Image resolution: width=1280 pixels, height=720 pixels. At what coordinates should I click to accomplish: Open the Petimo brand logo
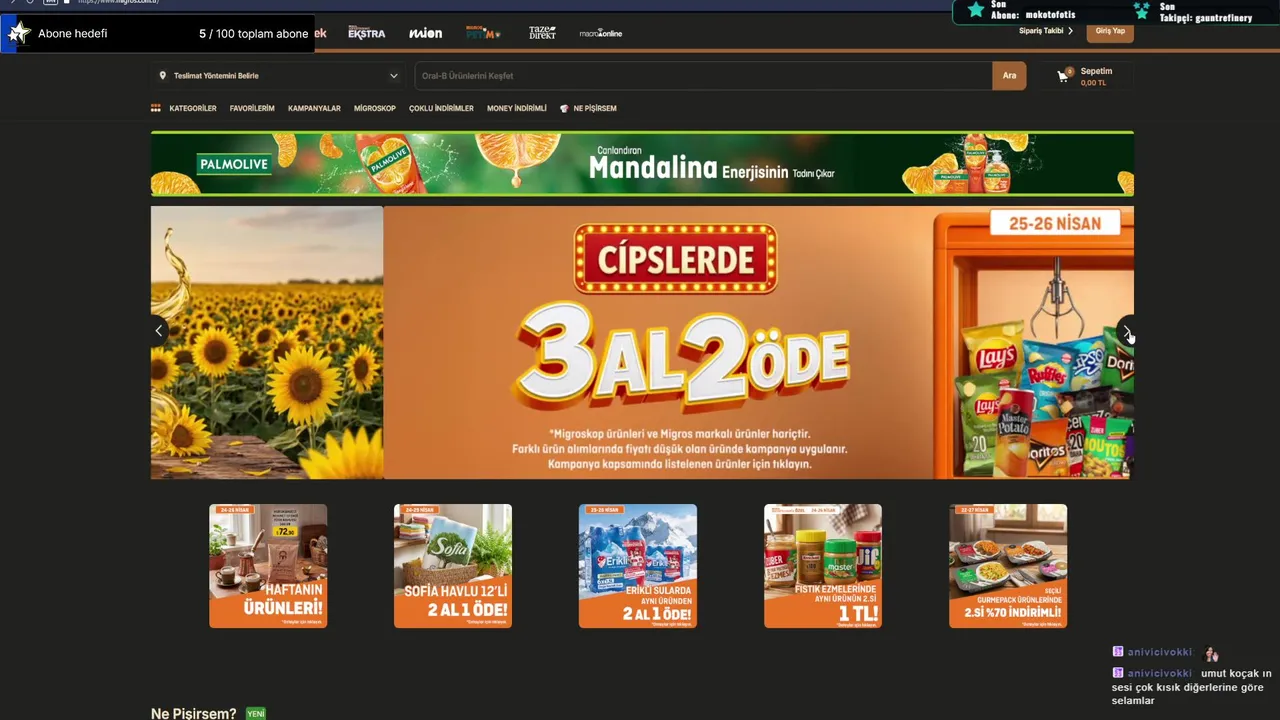(x=483, y=33)
